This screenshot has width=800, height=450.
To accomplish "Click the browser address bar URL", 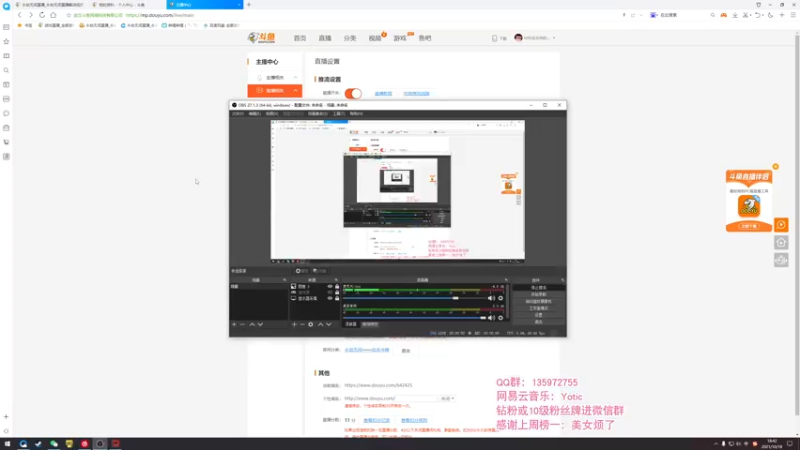I will pos(160,15).
